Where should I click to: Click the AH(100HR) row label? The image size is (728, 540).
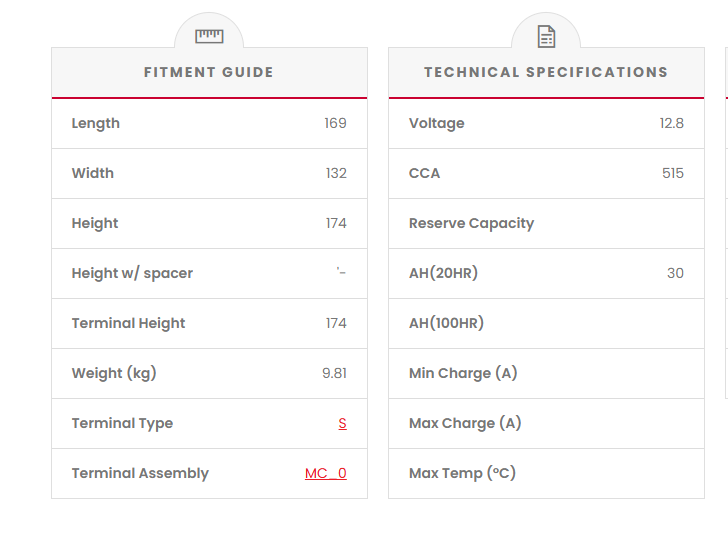pyautogui.click(x=446, y=323)
